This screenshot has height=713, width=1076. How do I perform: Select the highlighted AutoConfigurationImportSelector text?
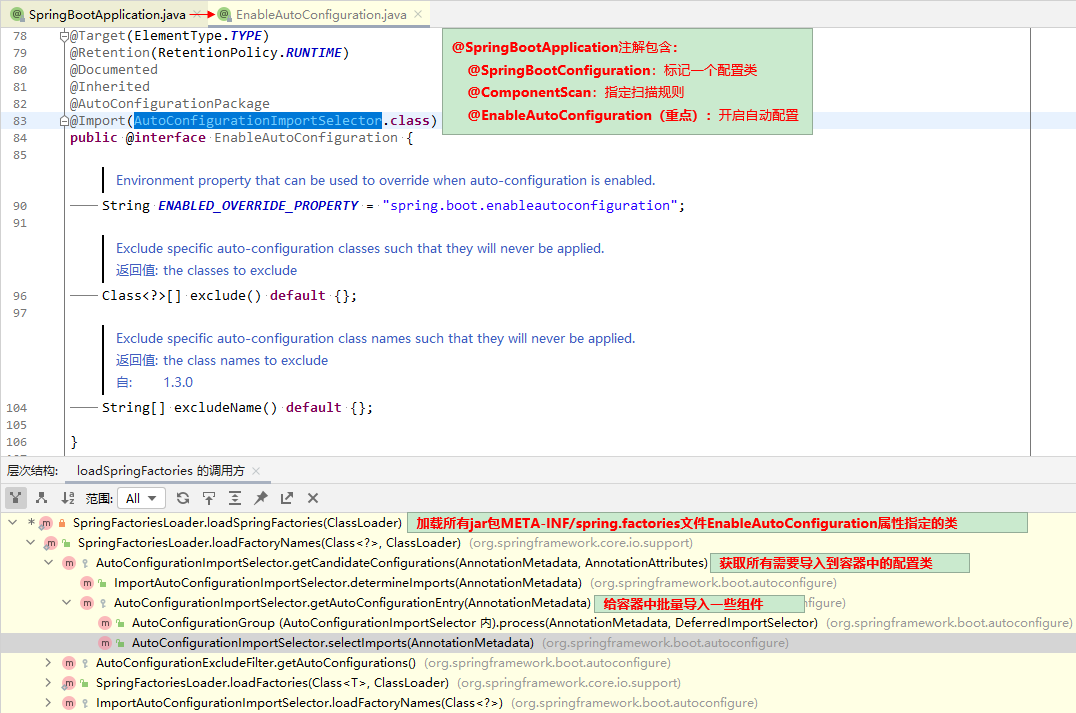pos(256,120)
